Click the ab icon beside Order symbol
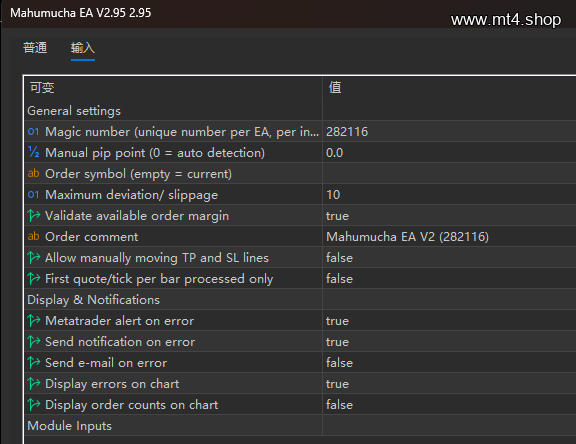 [x=33, y=173]
